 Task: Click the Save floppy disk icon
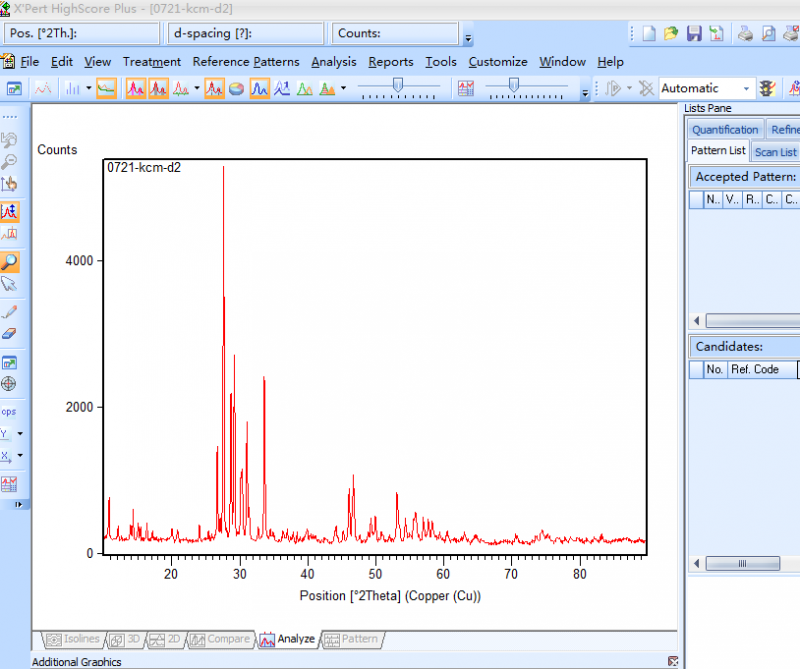tap(694, 33)
